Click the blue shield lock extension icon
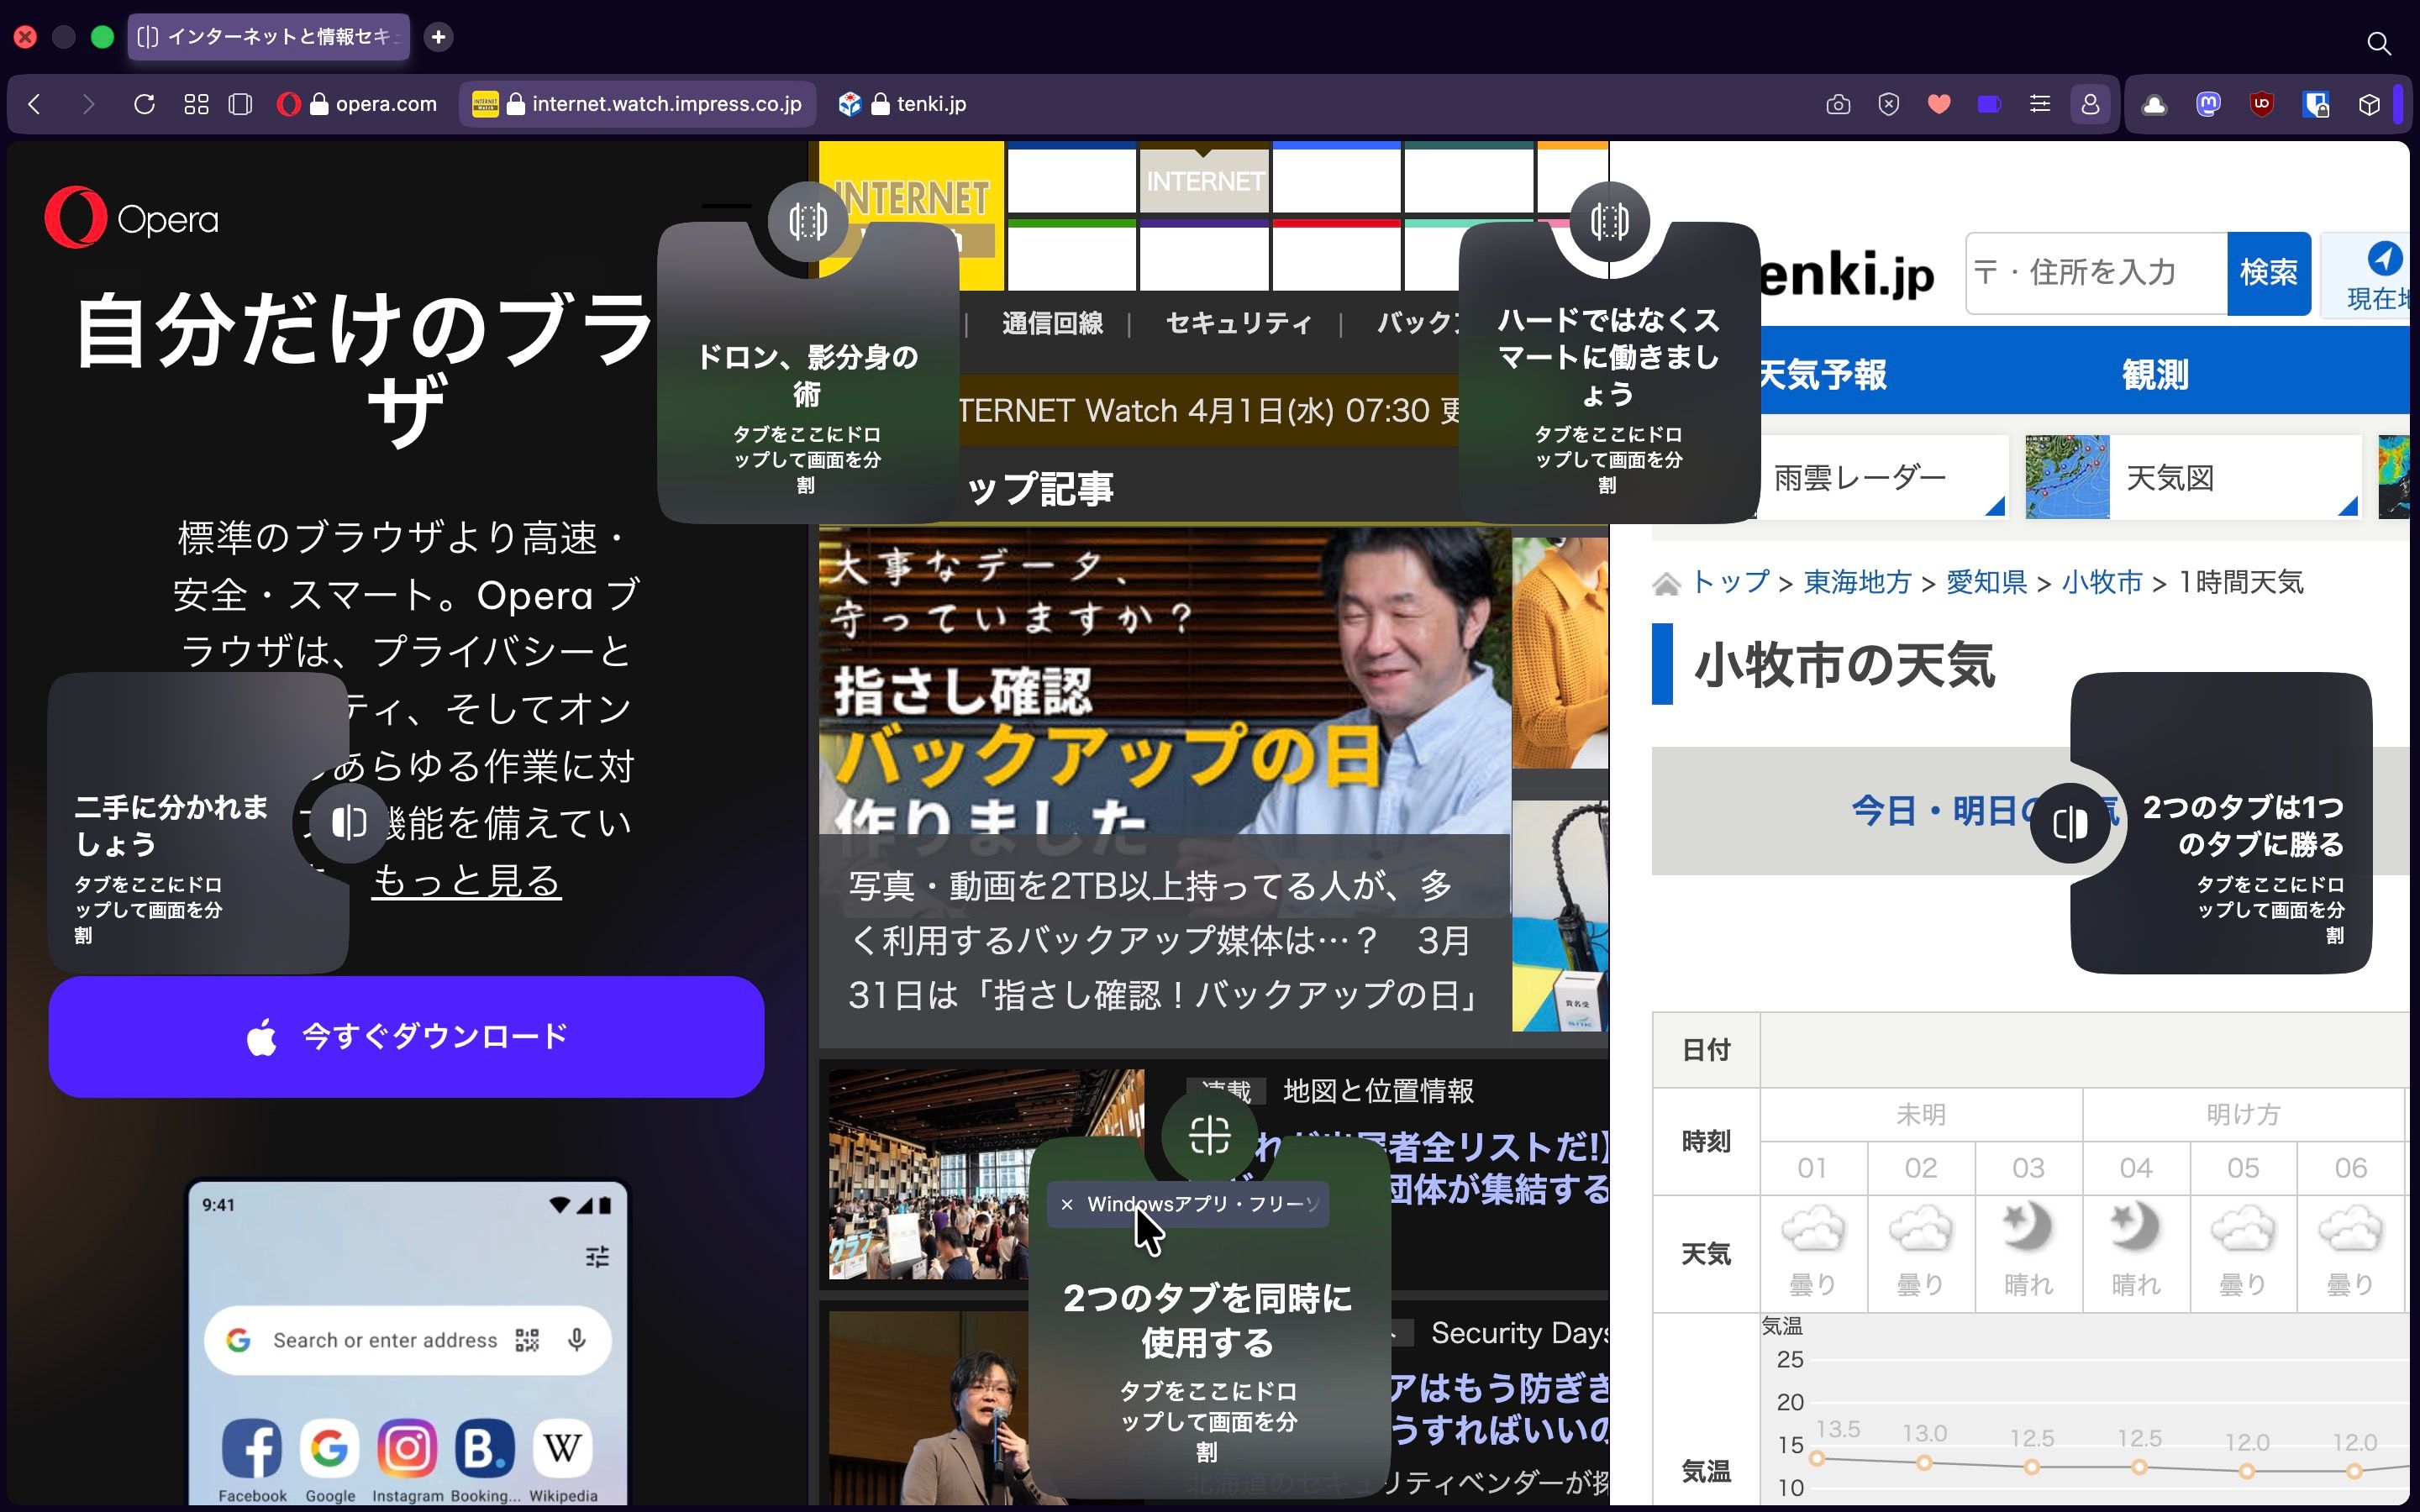This screenshot has height=1512, width=2420. point(2315,104)
